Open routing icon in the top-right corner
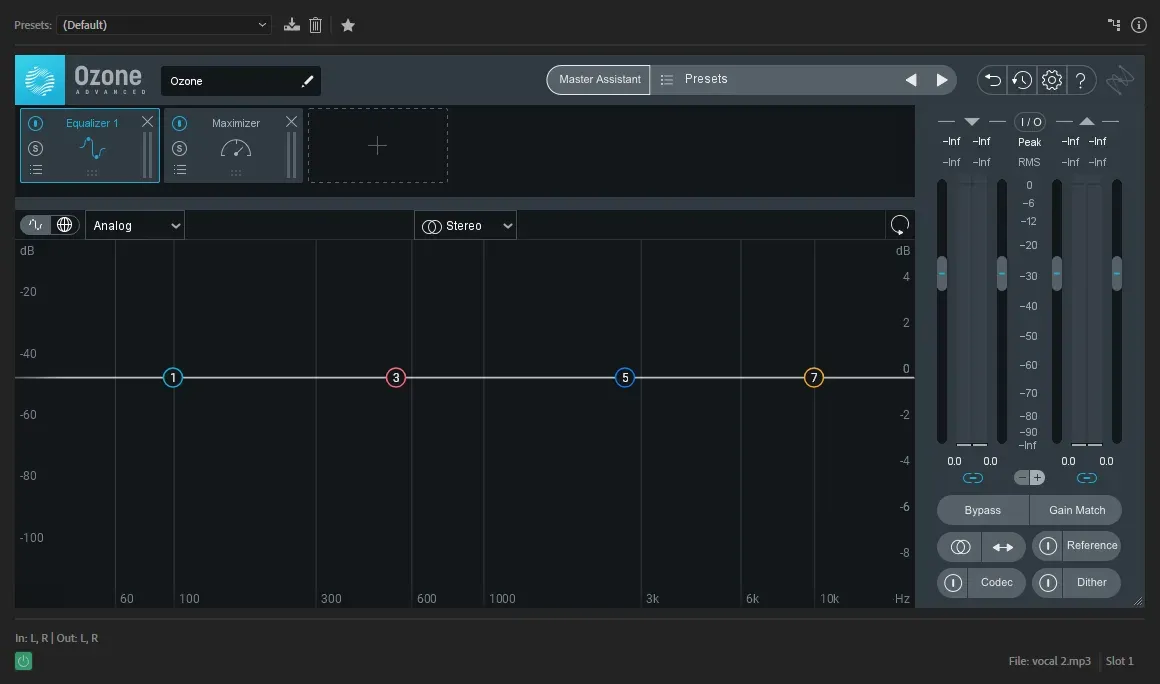The width and height of the screenshot is (1160, 684). point(1114,25)
